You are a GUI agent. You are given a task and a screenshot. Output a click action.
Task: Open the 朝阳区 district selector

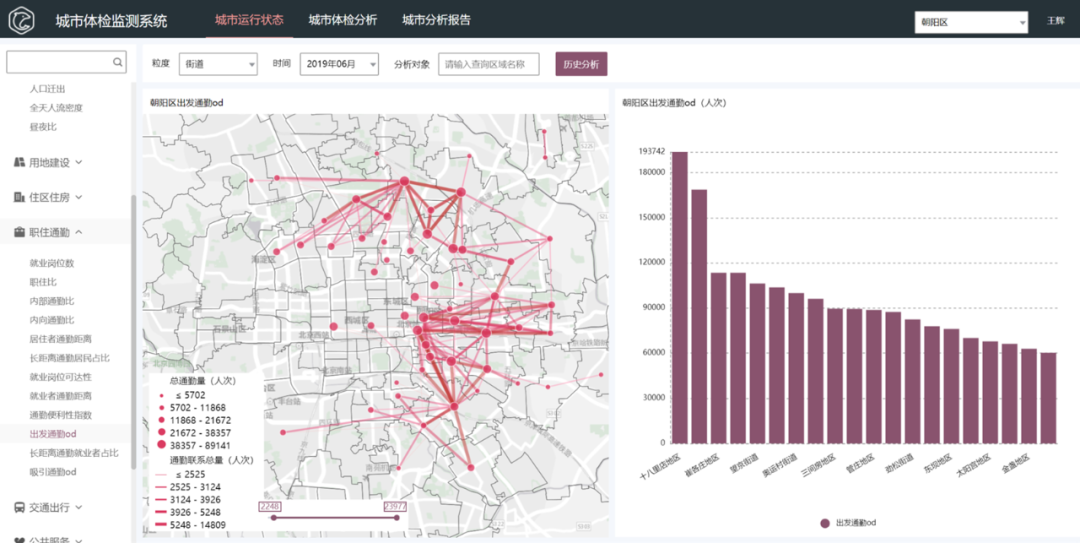[x=971, y=22]
